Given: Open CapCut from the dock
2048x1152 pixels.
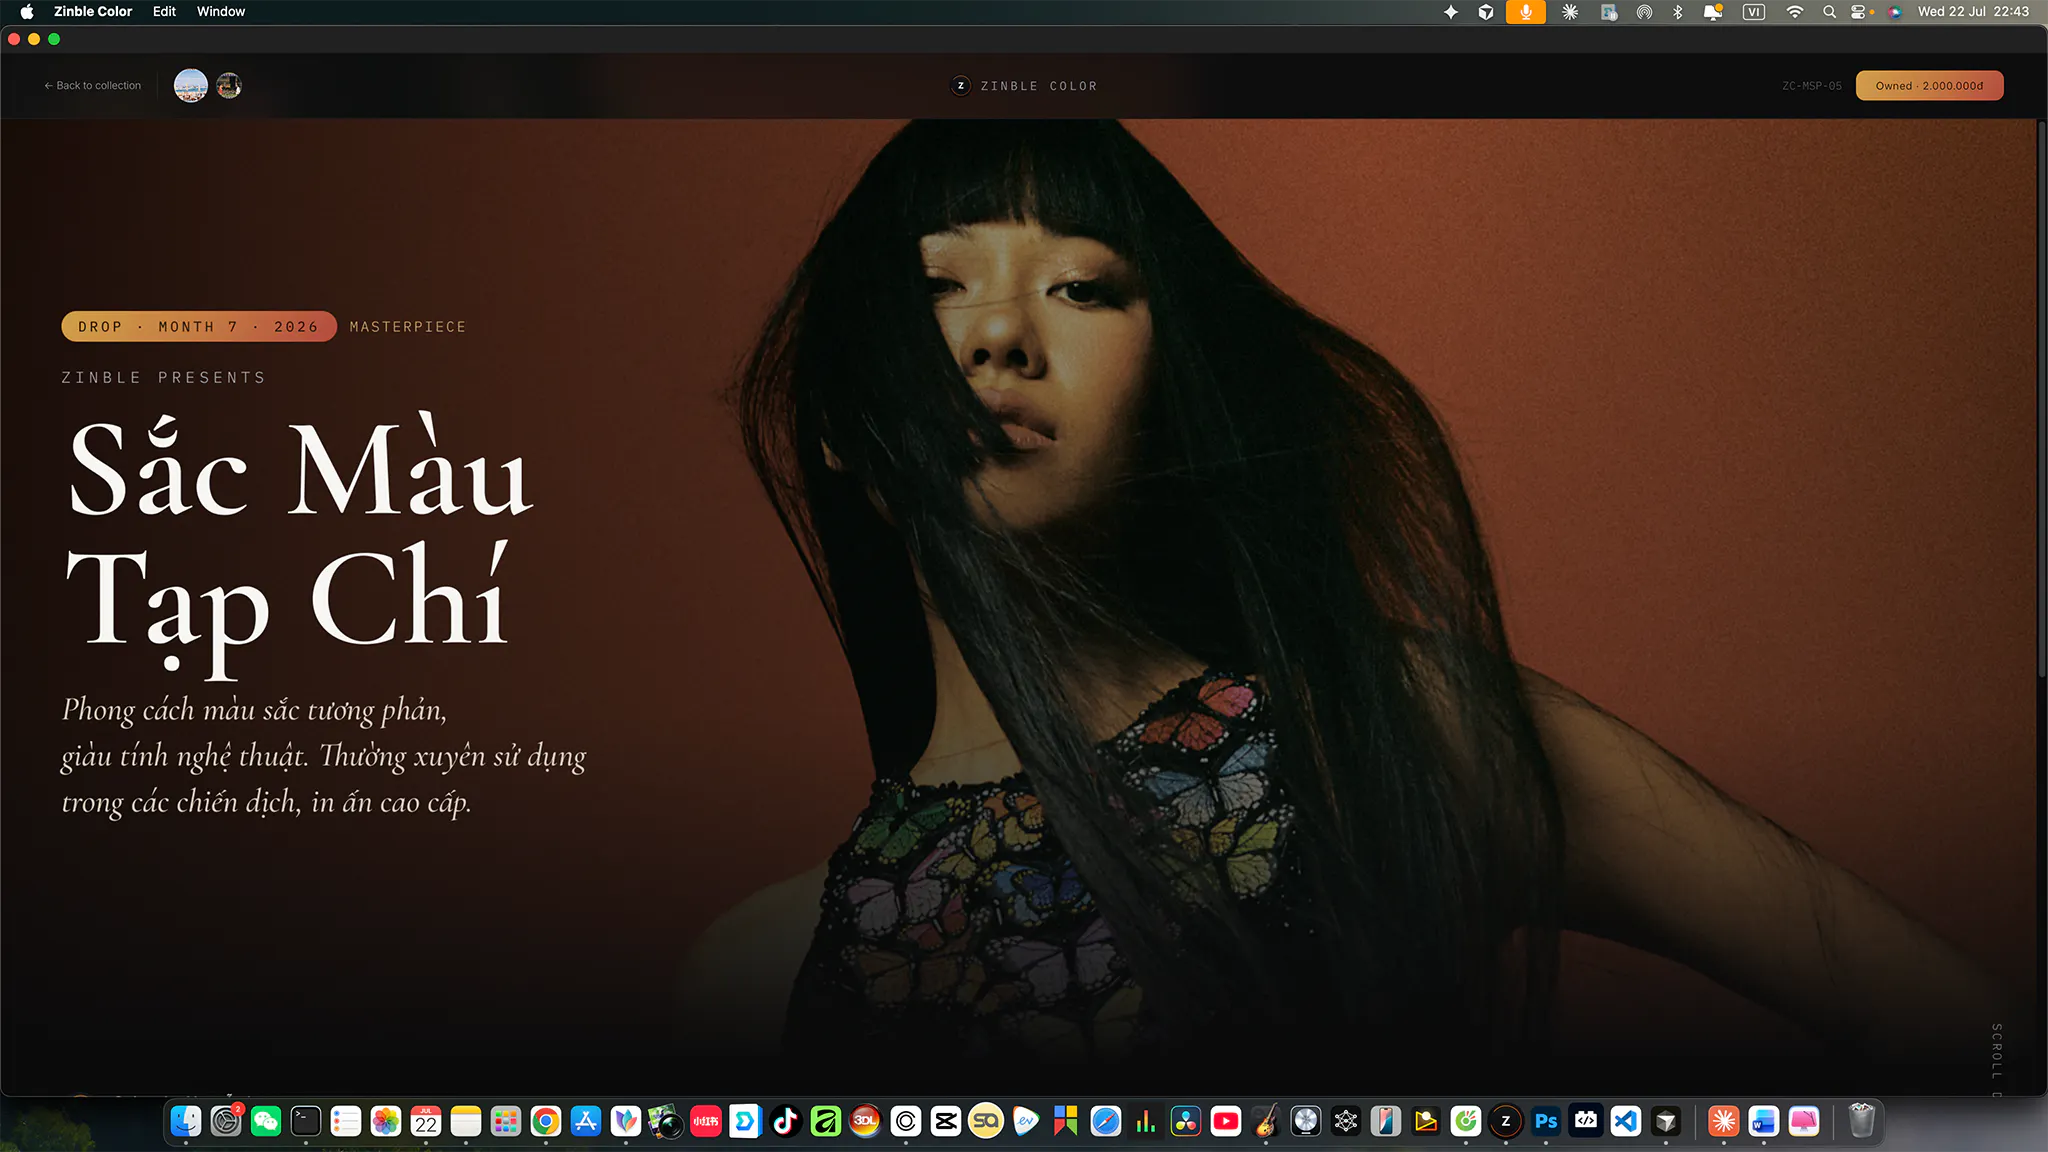Looking at the screenshot, I should point(946,1122).
